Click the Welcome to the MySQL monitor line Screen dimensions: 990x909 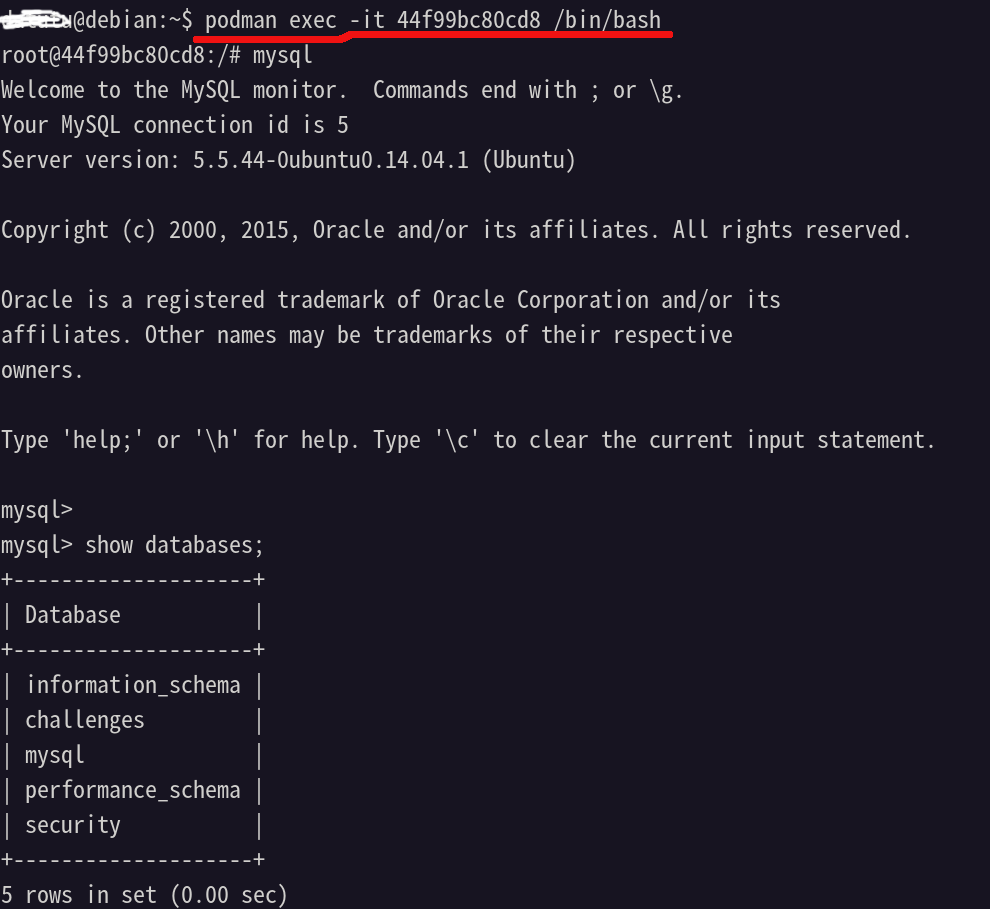click(x=342, y=90)
